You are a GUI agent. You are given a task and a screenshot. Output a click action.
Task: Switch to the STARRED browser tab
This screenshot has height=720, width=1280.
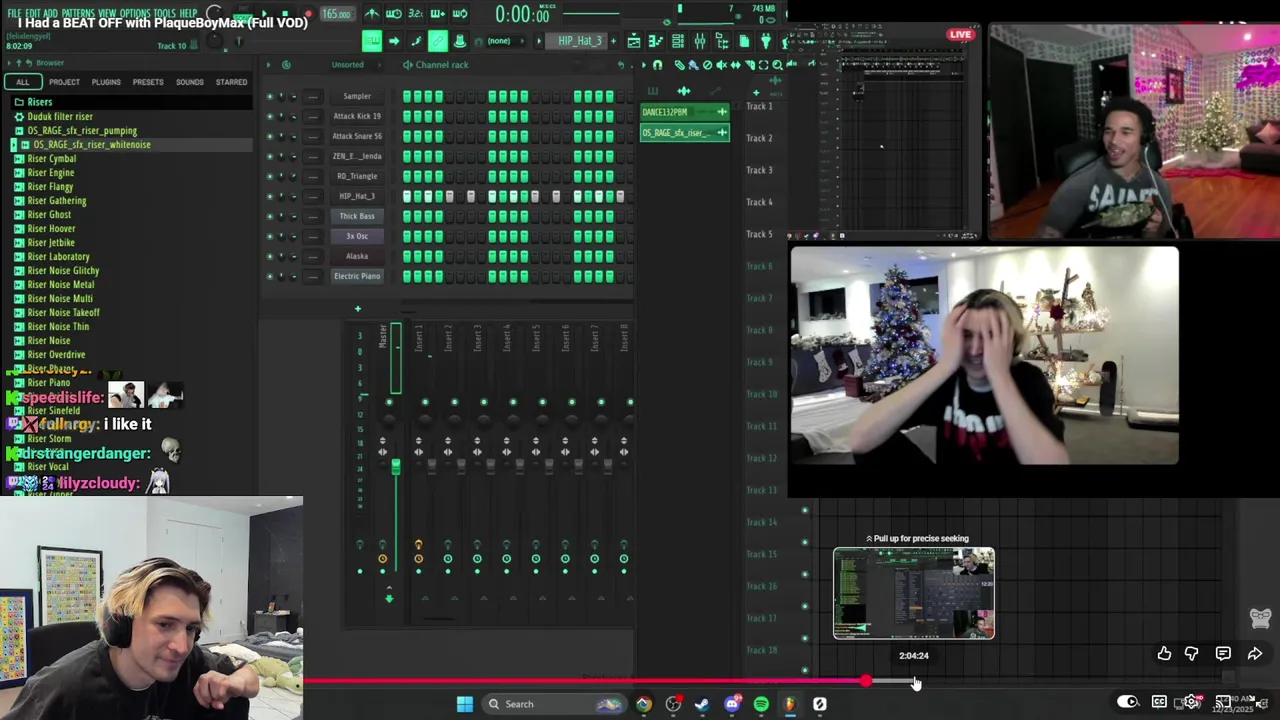point(231,82)
